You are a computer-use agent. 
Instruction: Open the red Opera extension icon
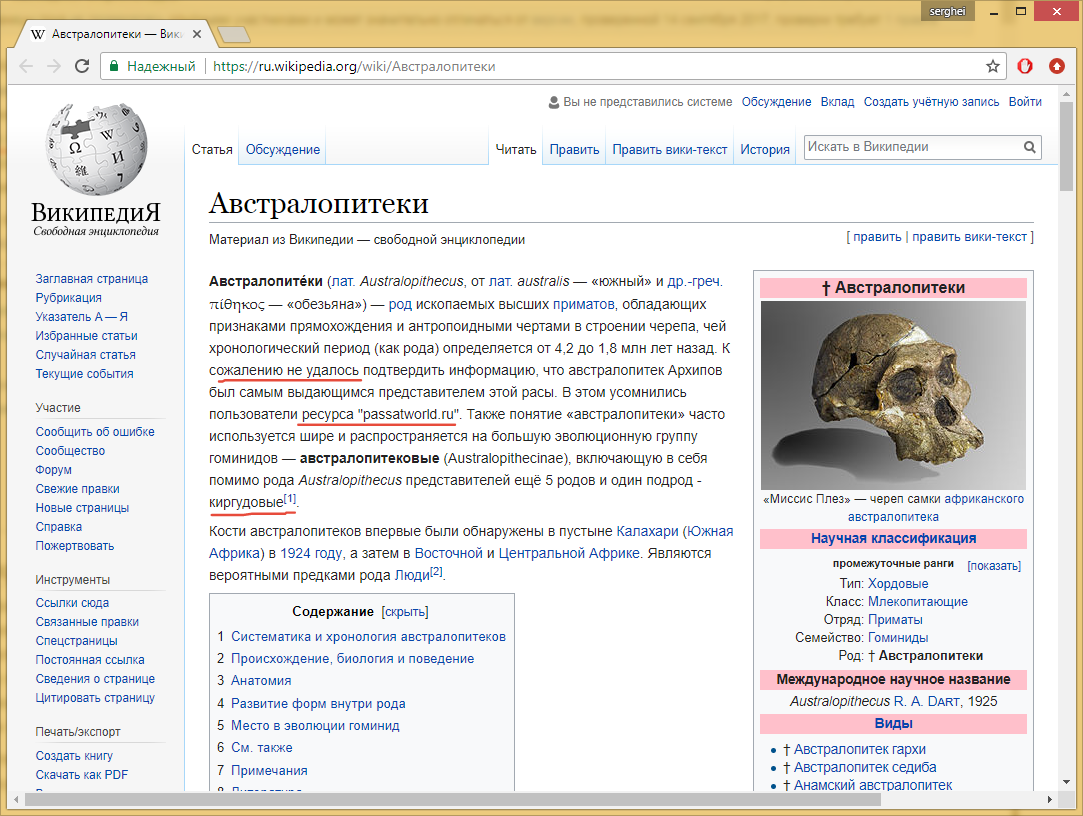click(x=1025, y=67)
